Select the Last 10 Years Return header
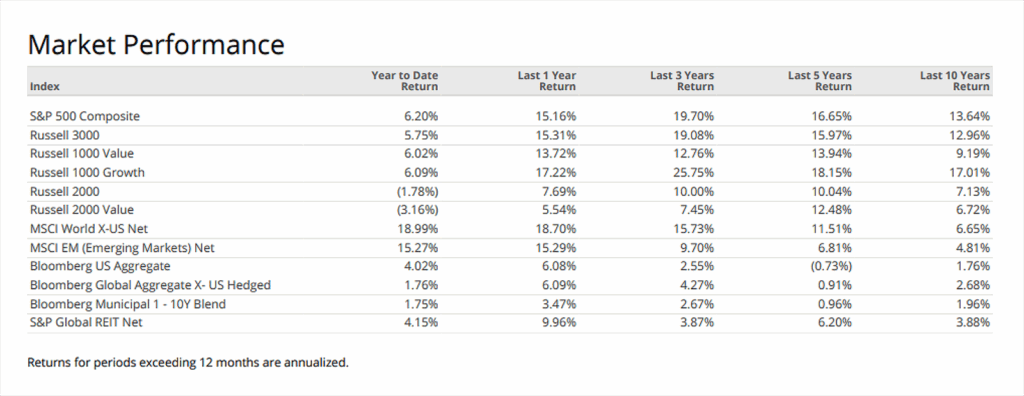The height and width of the screenshot is (396, 1024). click(x=955, y=81)
